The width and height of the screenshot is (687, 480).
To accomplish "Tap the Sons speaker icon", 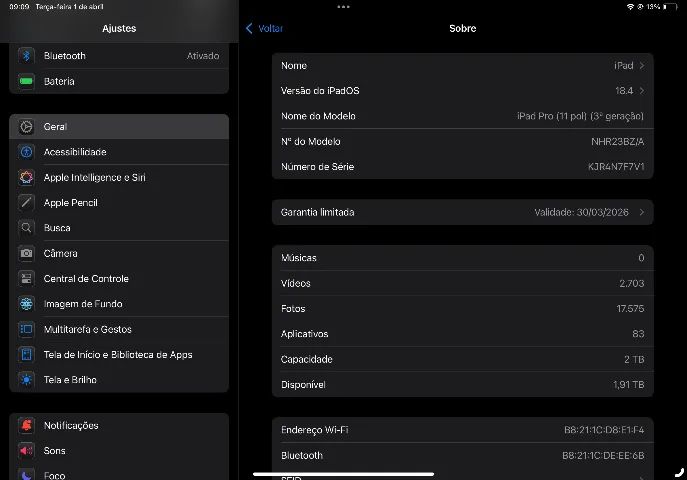I will pos(26,451).
